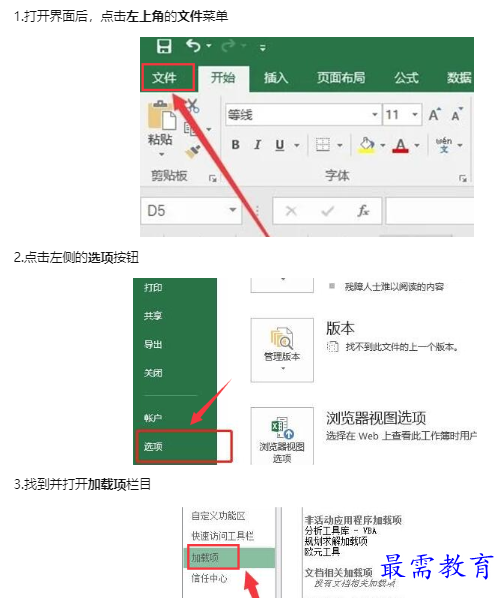Click the Enter checkmark formula bar icon
This screenshot has width=502, height=598.
[x=327, y=211]
